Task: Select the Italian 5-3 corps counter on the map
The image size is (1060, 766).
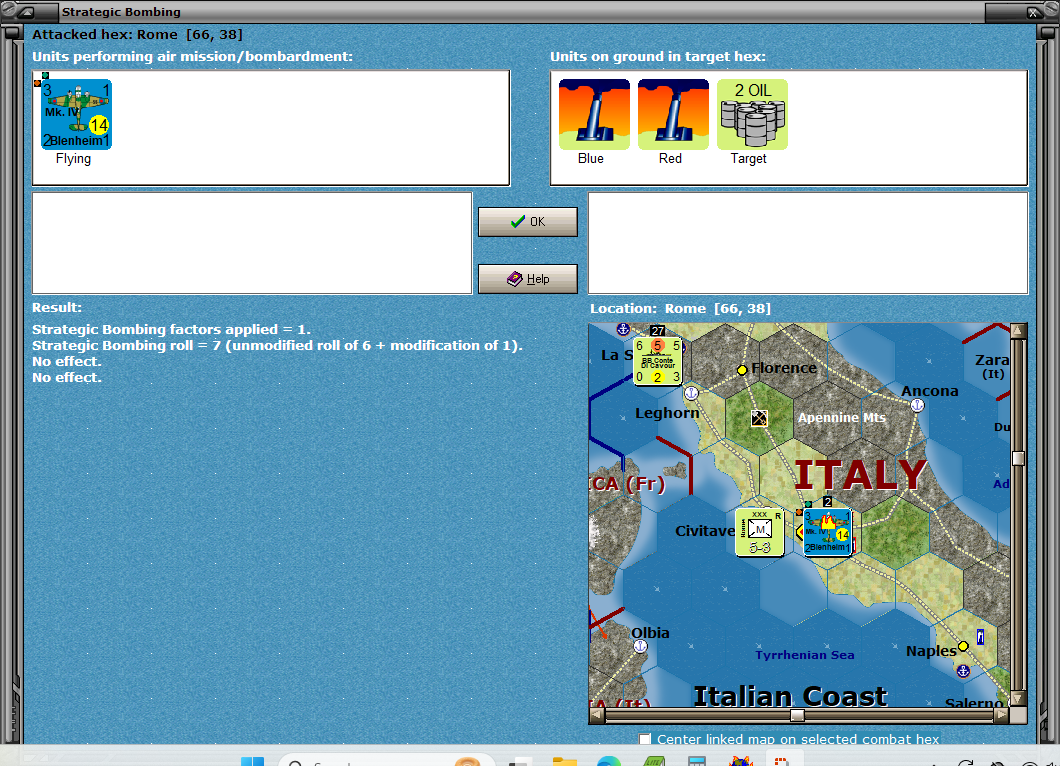Action: pos(759,532)
